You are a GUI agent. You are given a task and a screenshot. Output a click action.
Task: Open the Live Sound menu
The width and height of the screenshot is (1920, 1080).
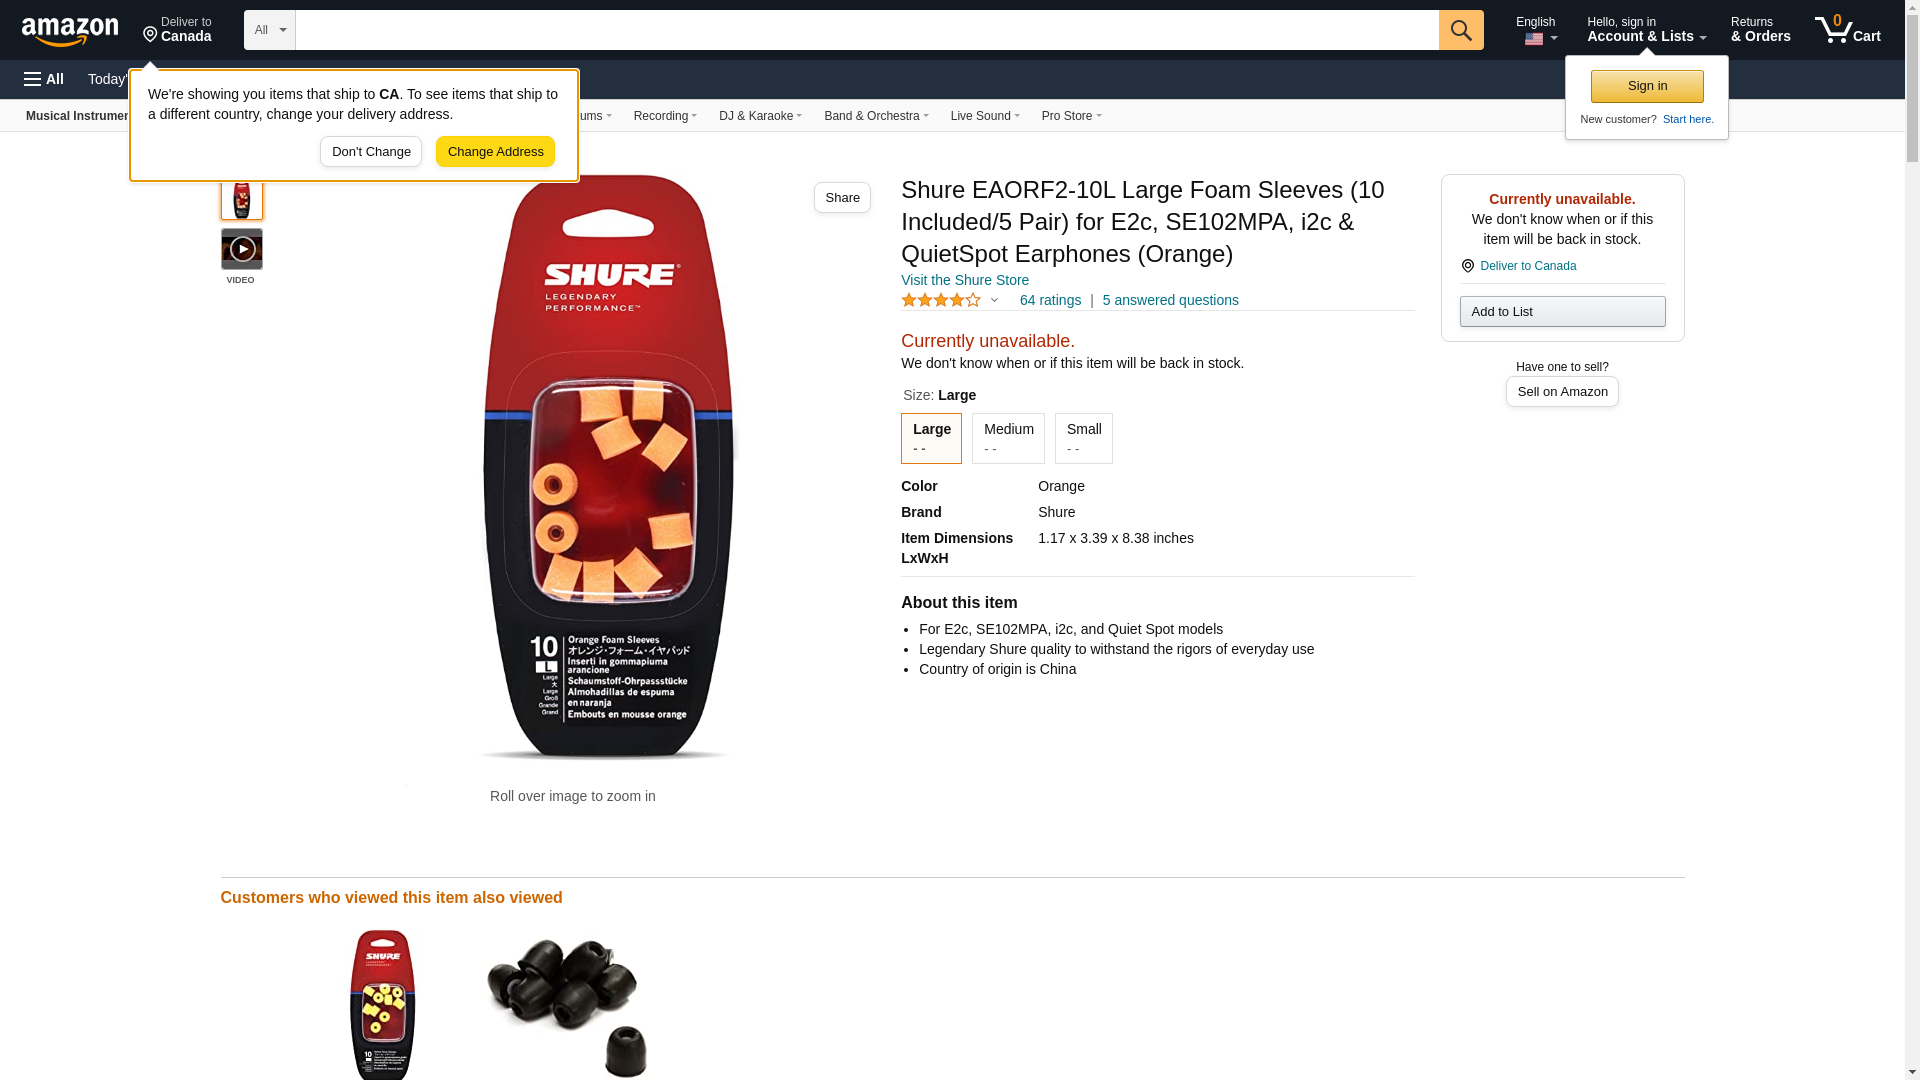(x=984, y=116)
